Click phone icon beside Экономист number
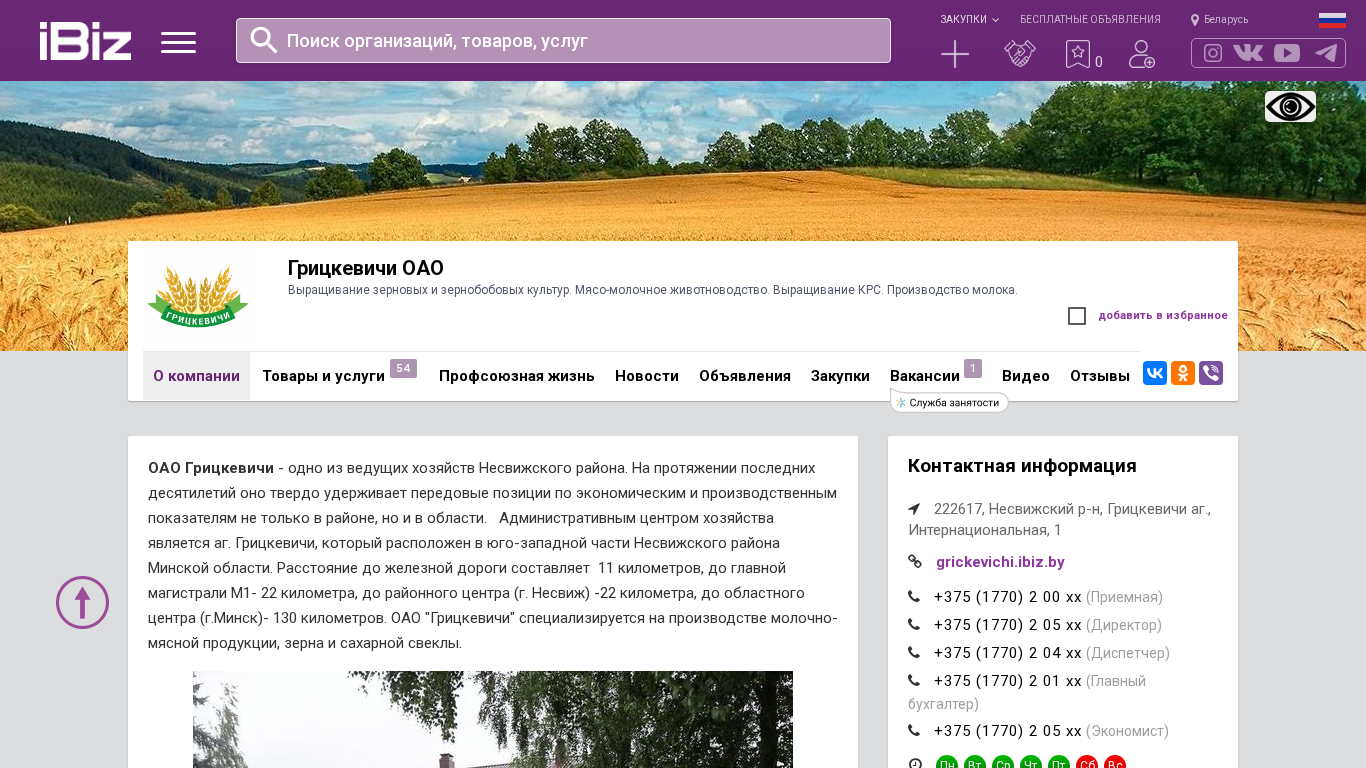 coord(914,731)
